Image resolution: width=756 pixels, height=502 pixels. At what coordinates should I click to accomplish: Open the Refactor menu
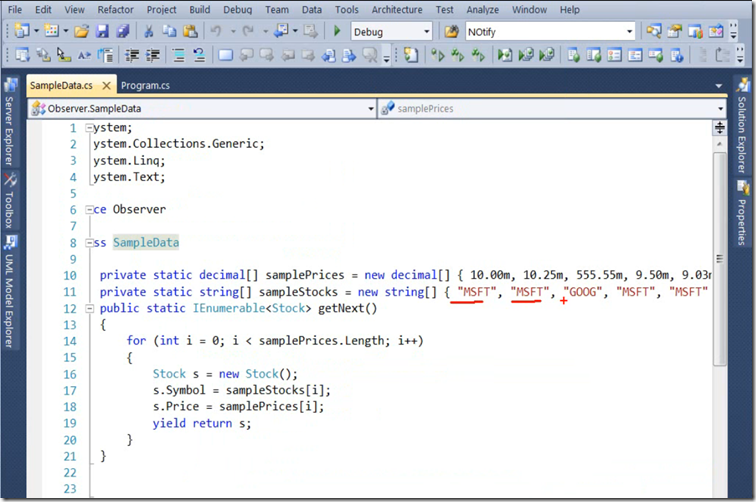(x=115, y=10)
